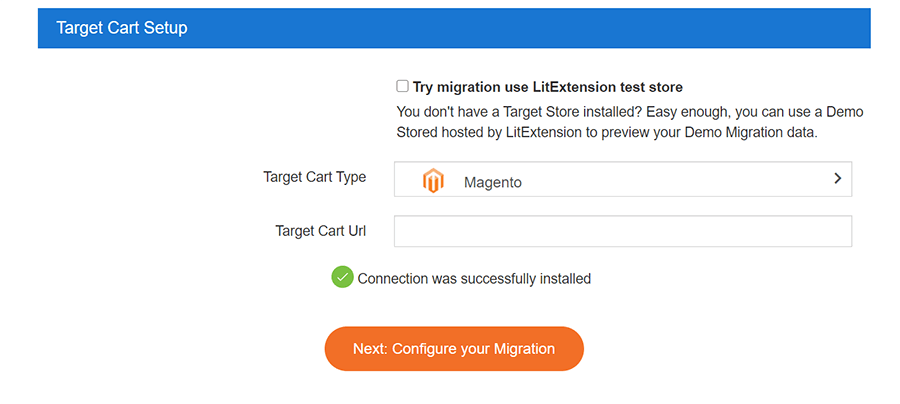Click the "Connection was successfully installed" message

click(474, 279)
